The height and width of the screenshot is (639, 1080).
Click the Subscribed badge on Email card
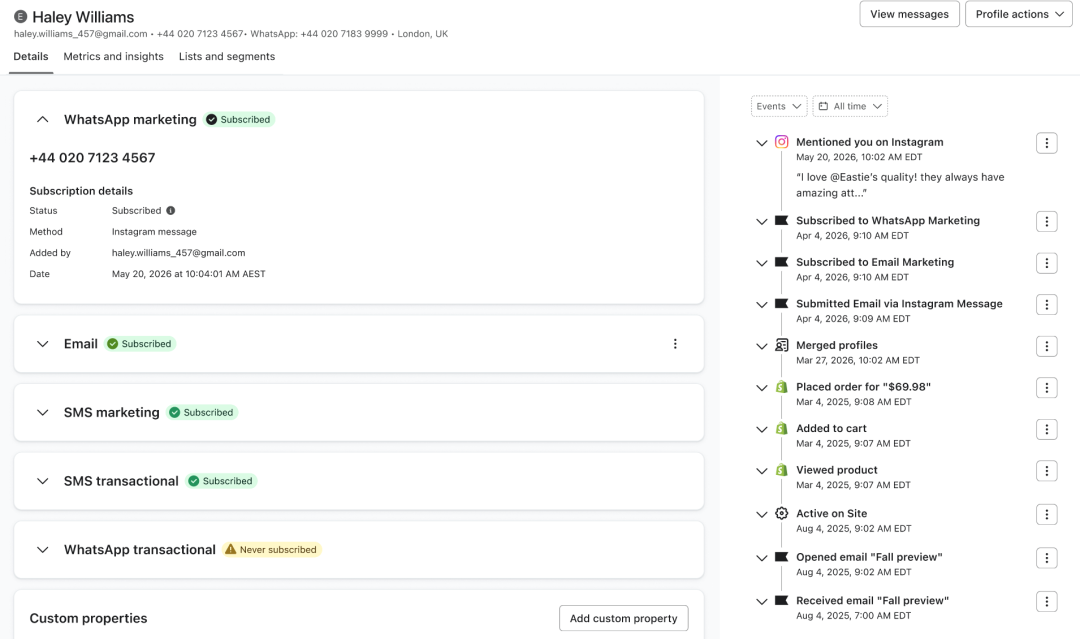[x=140, y=344]
